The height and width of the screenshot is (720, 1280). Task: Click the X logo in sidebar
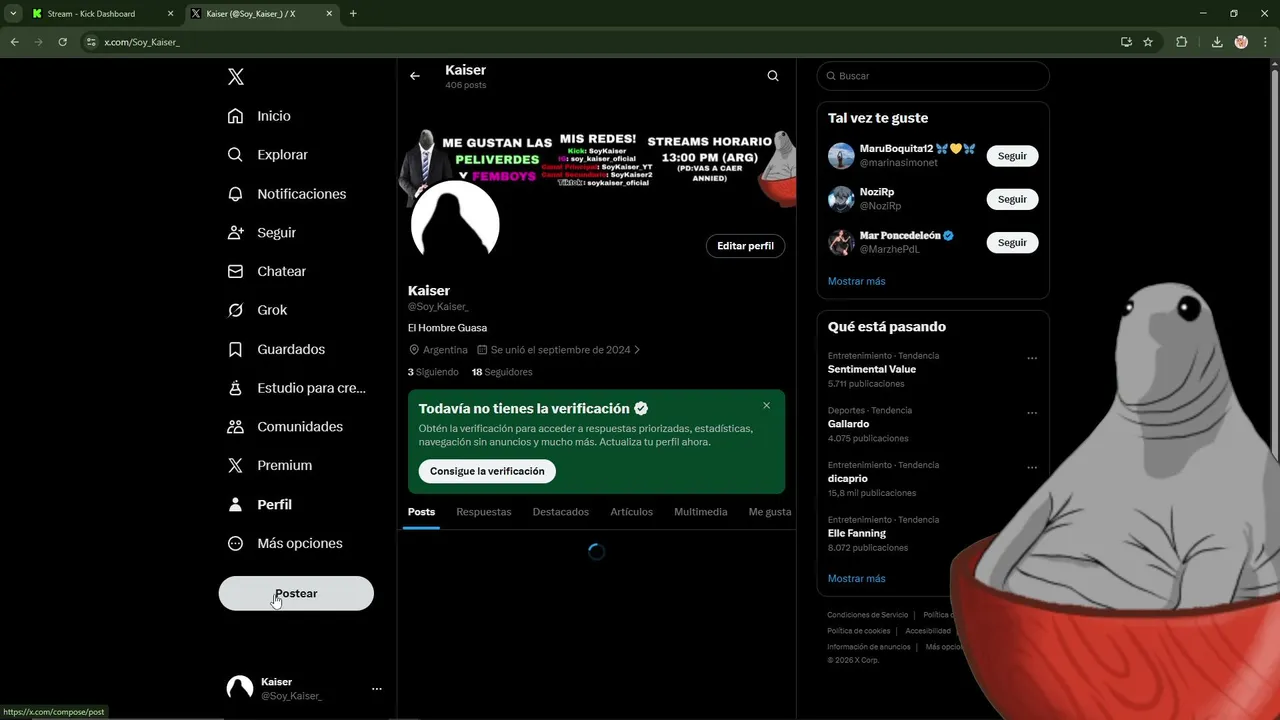[x=235, y=77]
